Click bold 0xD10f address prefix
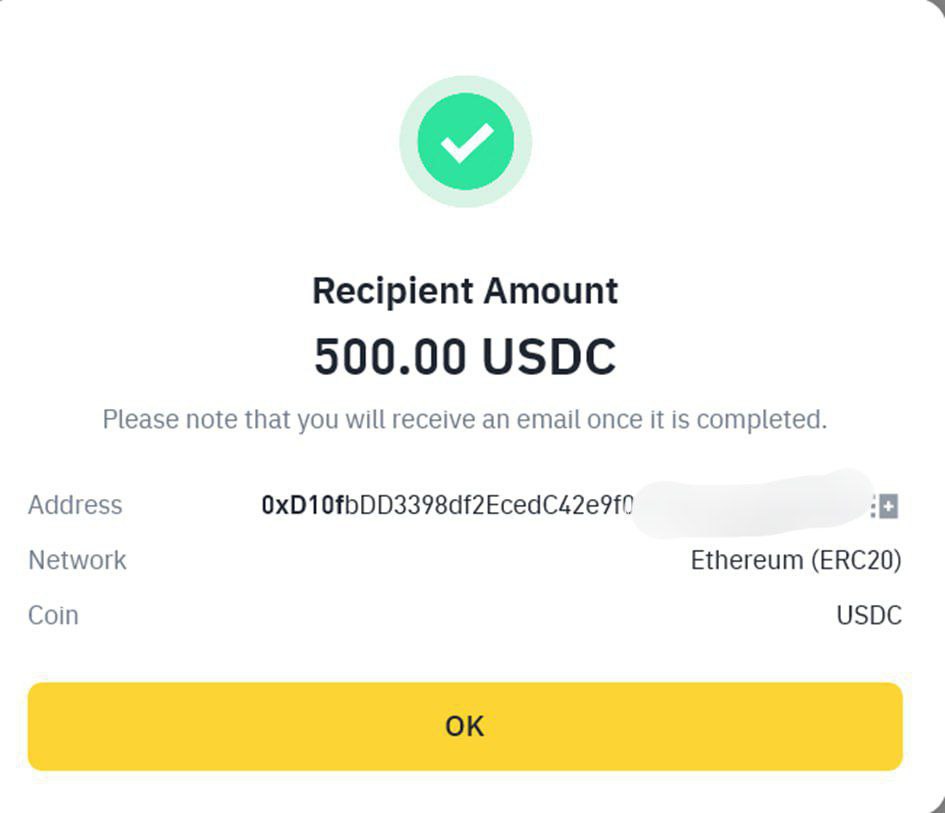This screenshot has height=813, width=945. coord(303,506)
